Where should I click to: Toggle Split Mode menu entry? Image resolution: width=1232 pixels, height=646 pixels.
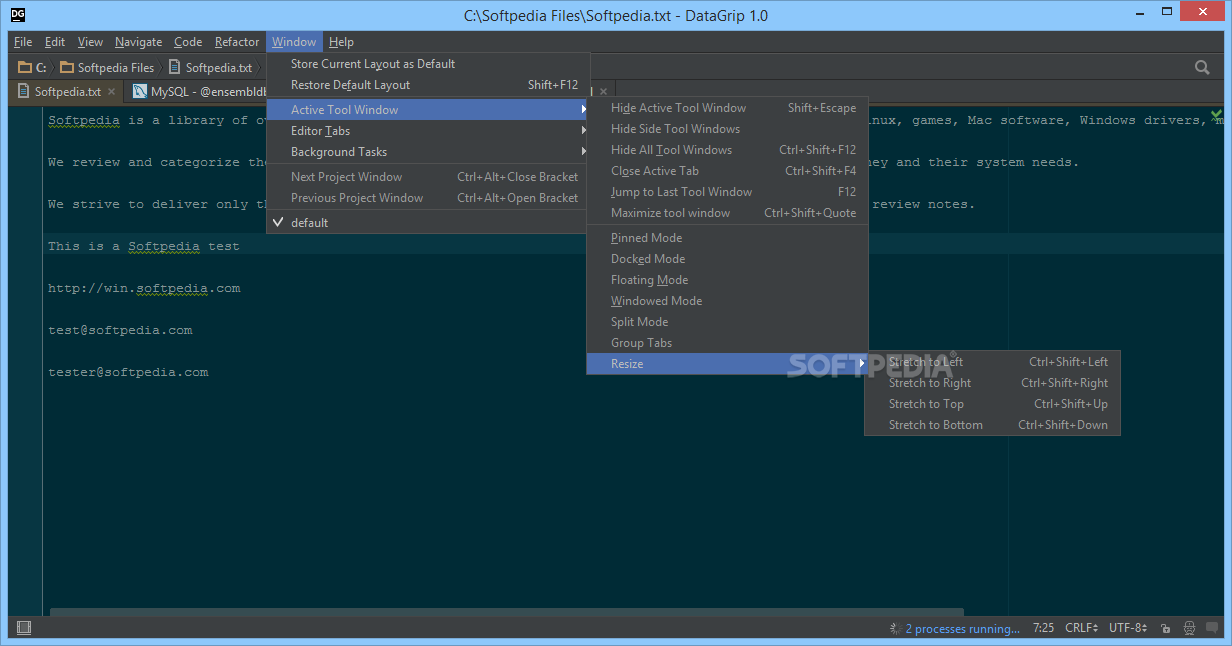(x=727, y=321)
